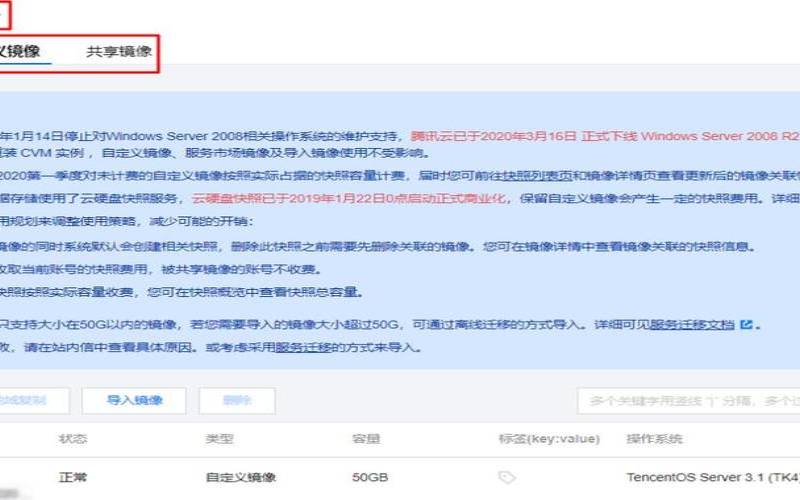Click the 正常 status cell

pyautogui.click(x=73, y=478)
